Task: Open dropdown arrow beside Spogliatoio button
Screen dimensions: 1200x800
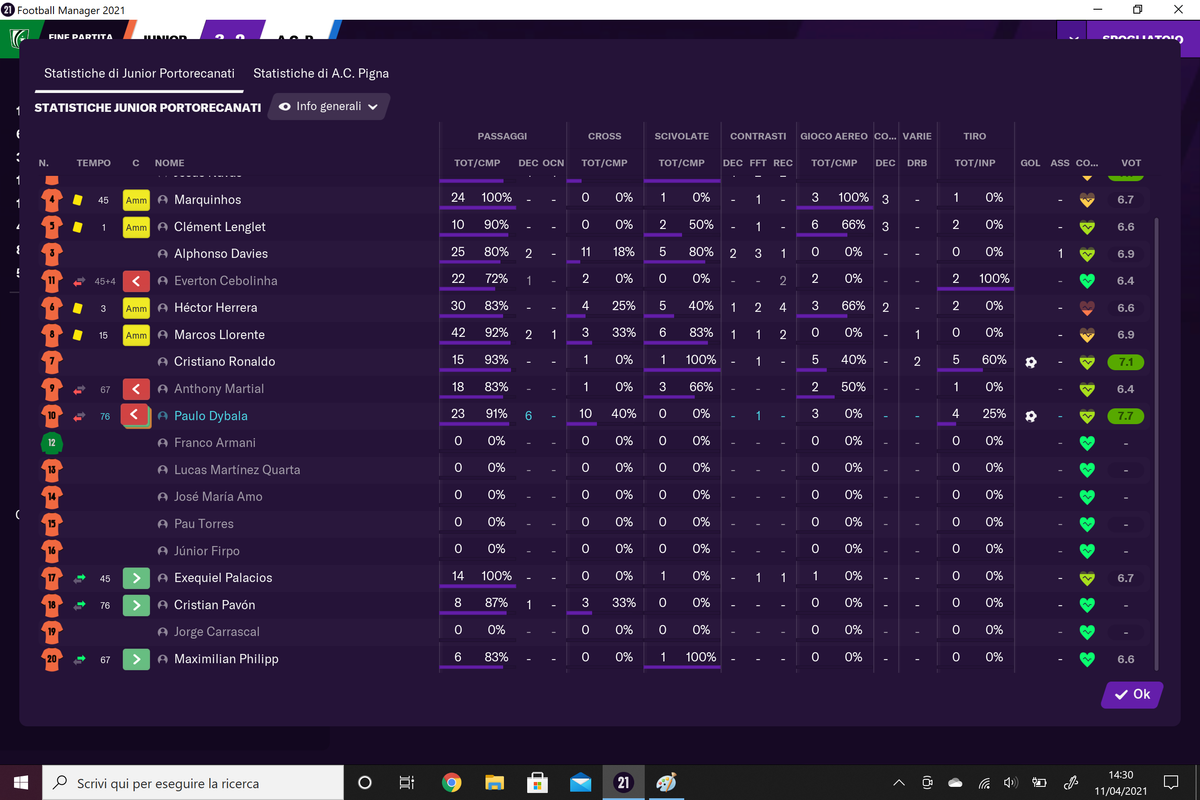Action: (x=1072, y=39)
